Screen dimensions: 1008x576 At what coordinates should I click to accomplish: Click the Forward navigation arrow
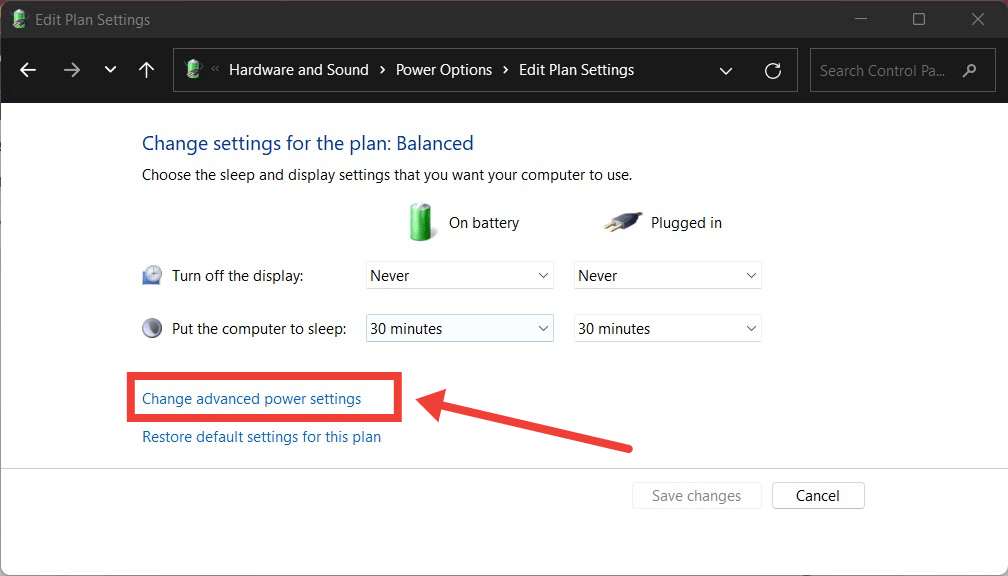[71, 70]
